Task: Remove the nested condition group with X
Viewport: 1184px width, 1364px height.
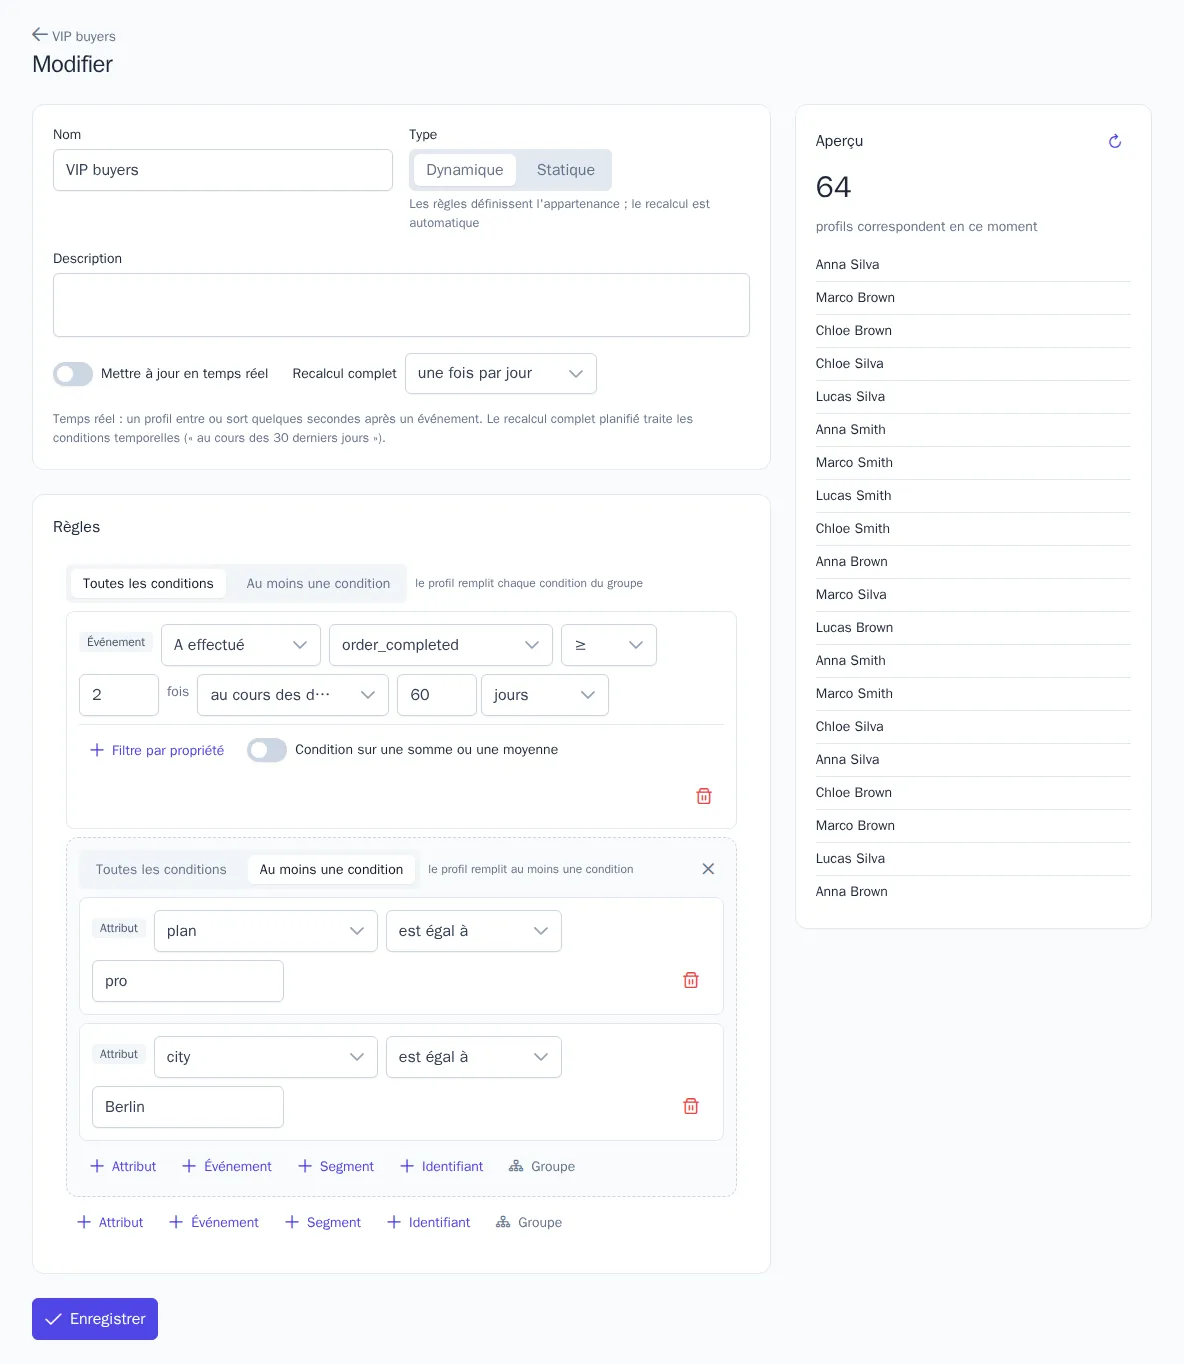Action: (708, 869)
